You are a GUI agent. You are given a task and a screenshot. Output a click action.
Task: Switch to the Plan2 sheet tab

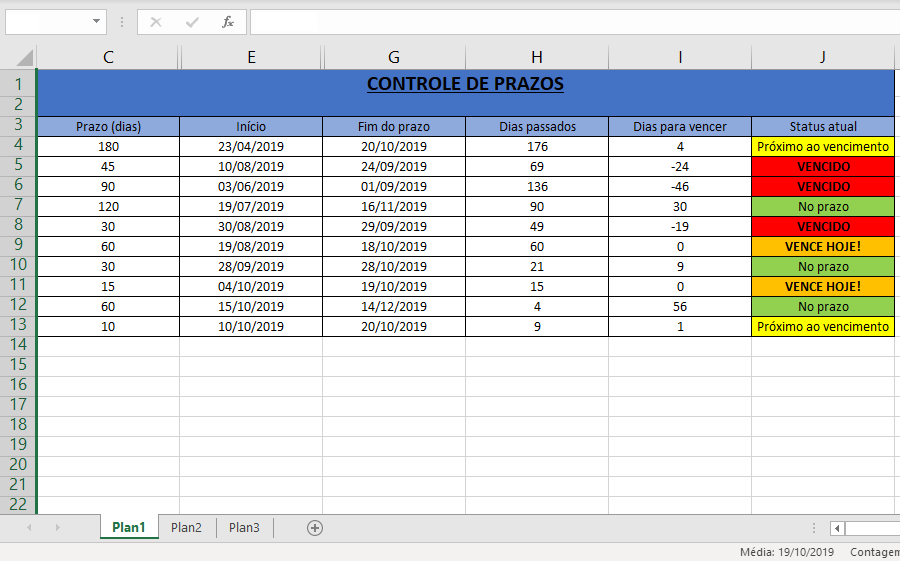(186, 527)
